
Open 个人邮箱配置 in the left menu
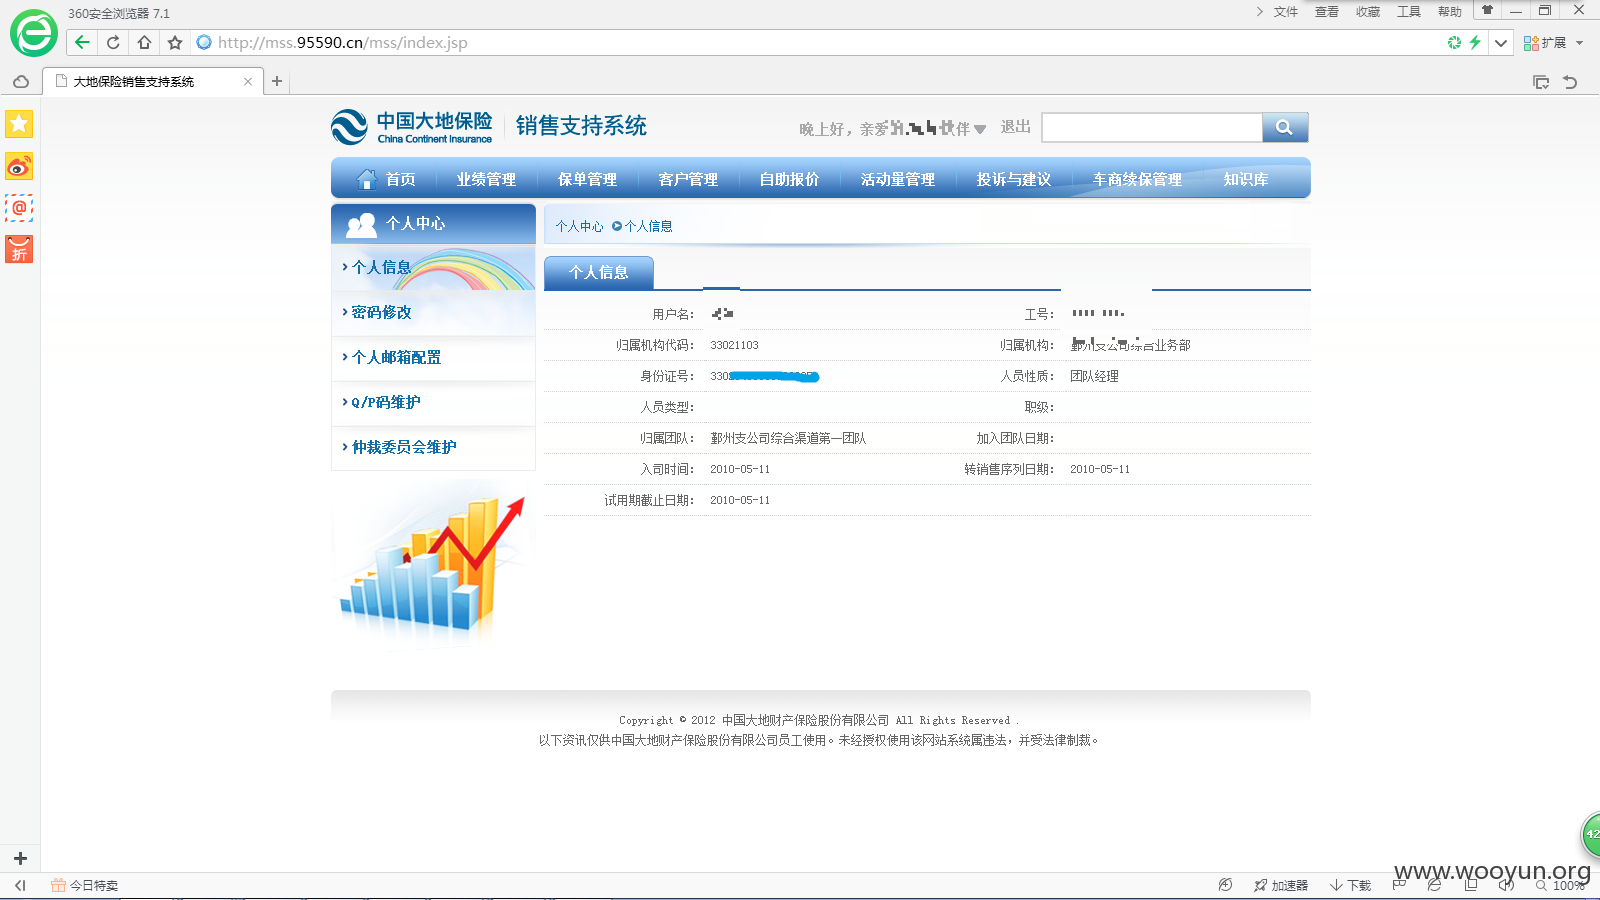(x=397, y=357)
